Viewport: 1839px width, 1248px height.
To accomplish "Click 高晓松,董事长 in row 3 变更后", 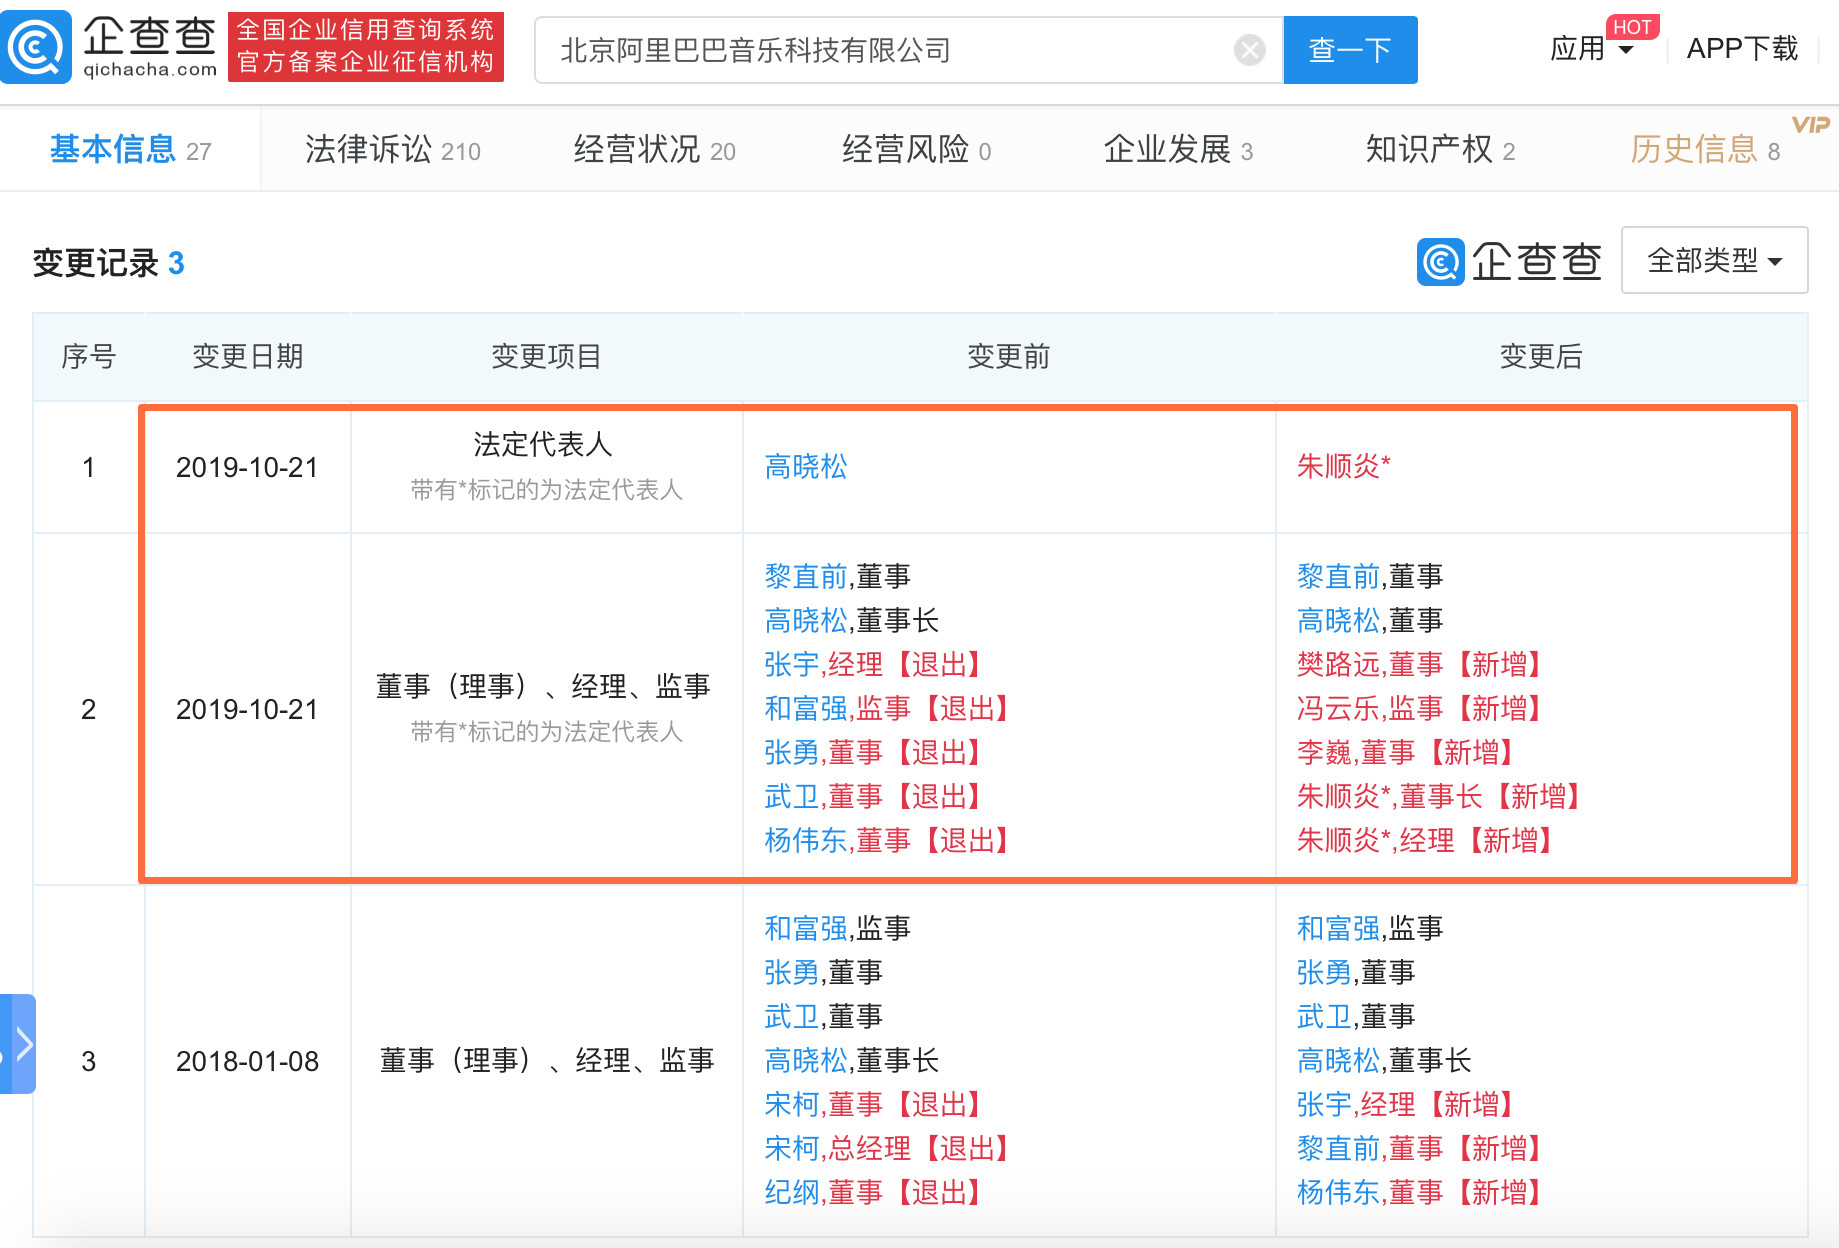I will 1383,1061.
